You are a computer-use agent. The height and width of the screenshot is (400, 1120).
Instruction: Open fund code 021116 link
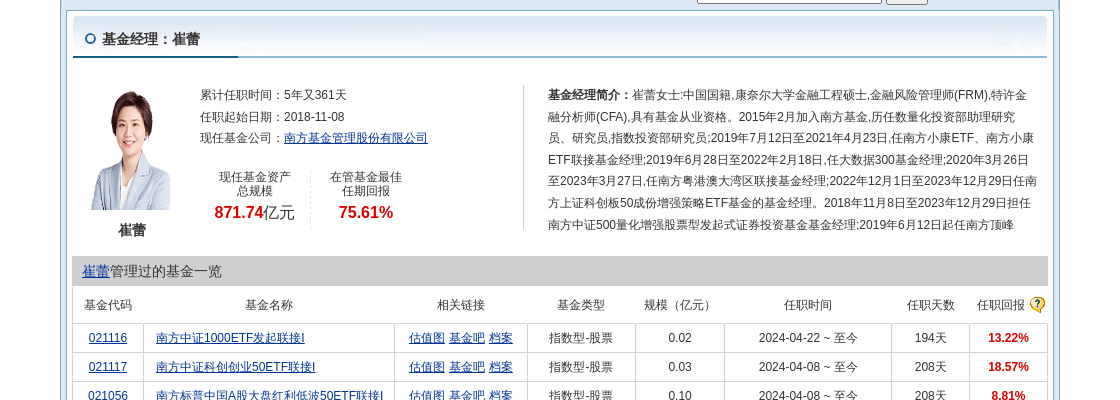click(108, 338)
